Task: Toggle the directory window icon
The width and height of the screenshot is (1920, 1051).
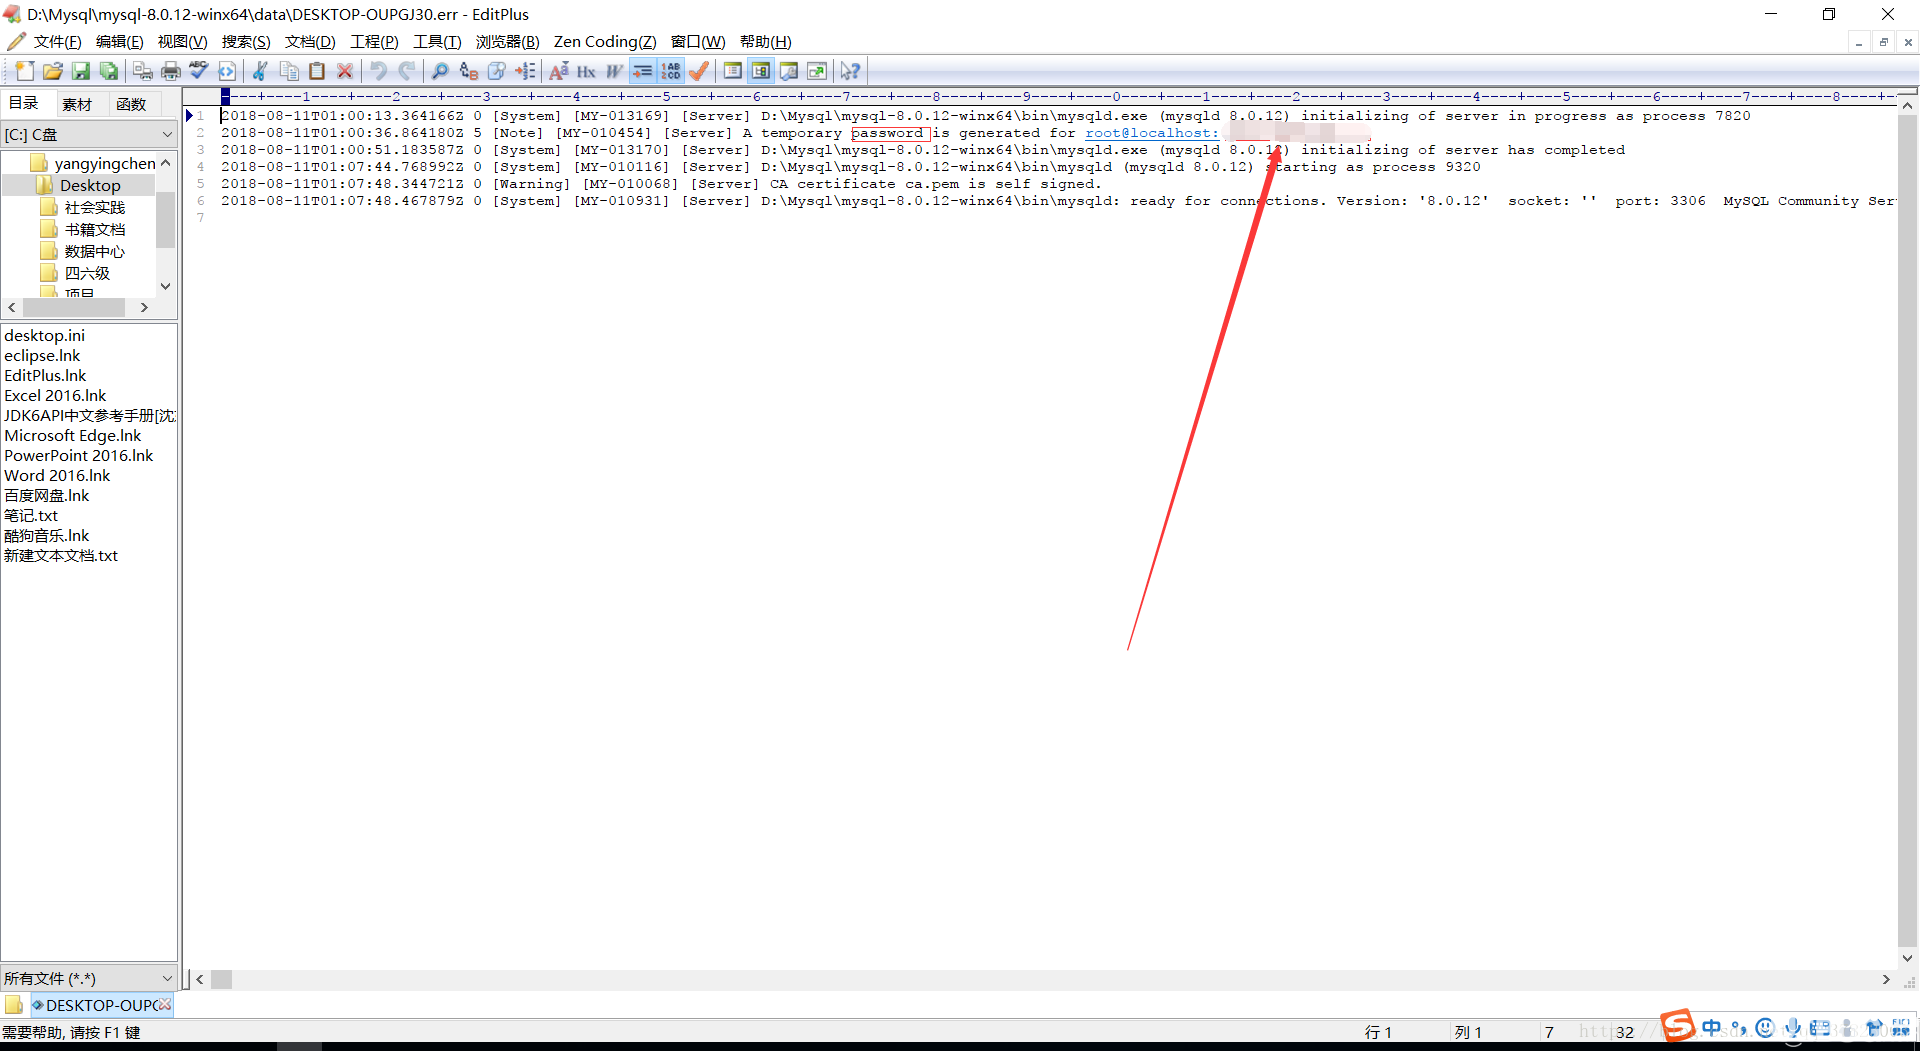Action: click(761, 71)
